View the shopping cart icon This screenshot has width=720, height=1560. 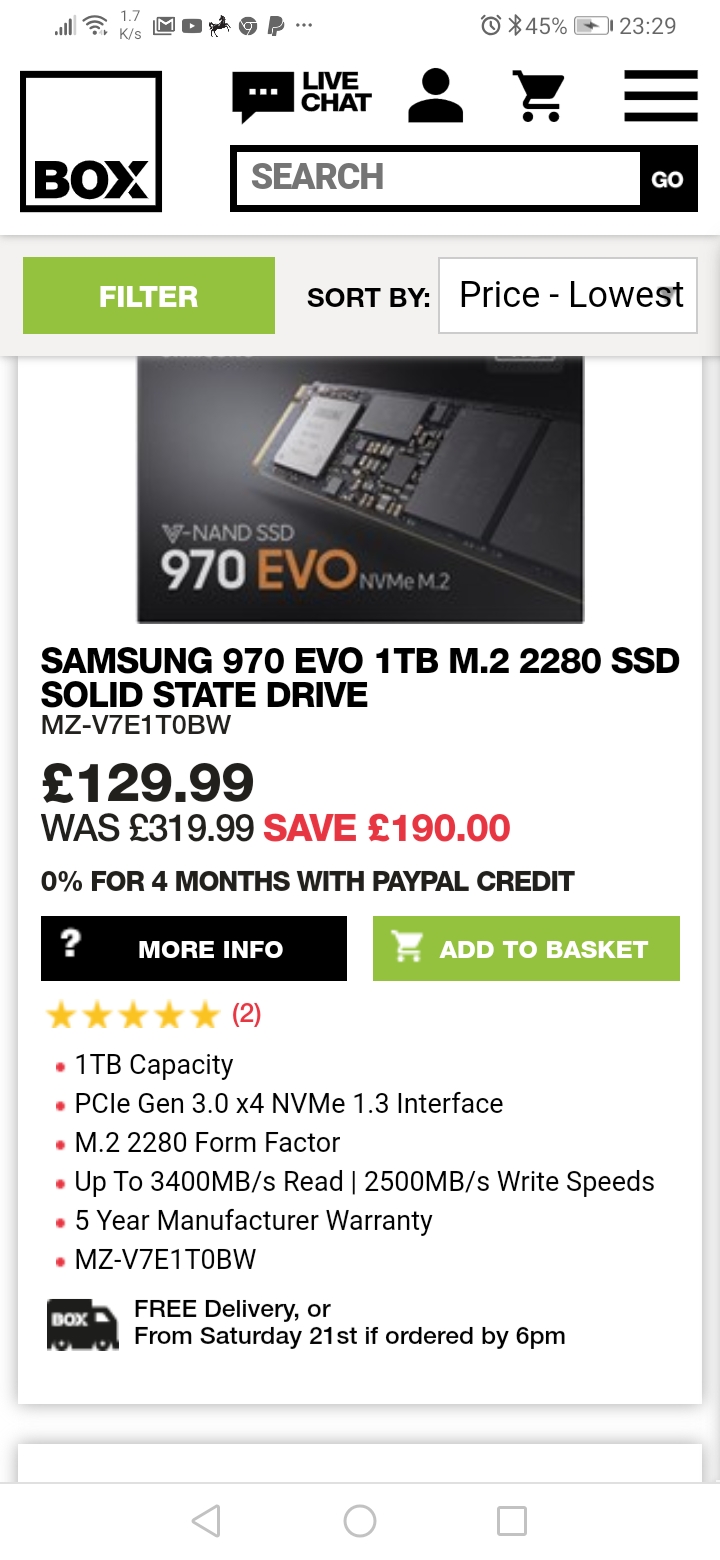point(539,96)
